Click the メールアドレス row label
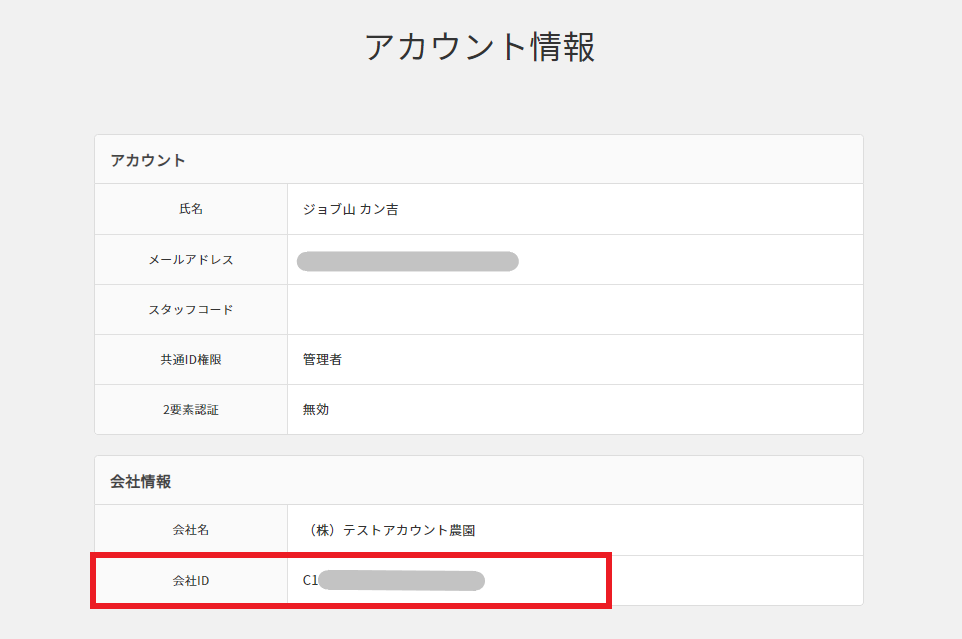 click(x=191, y=260)
